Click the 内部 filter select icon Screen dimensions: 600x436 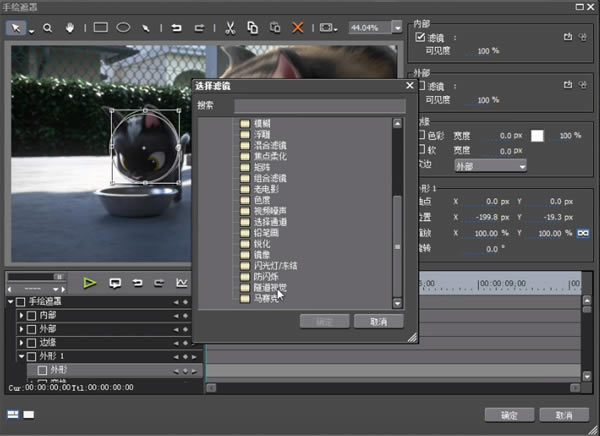coord(568,37)
